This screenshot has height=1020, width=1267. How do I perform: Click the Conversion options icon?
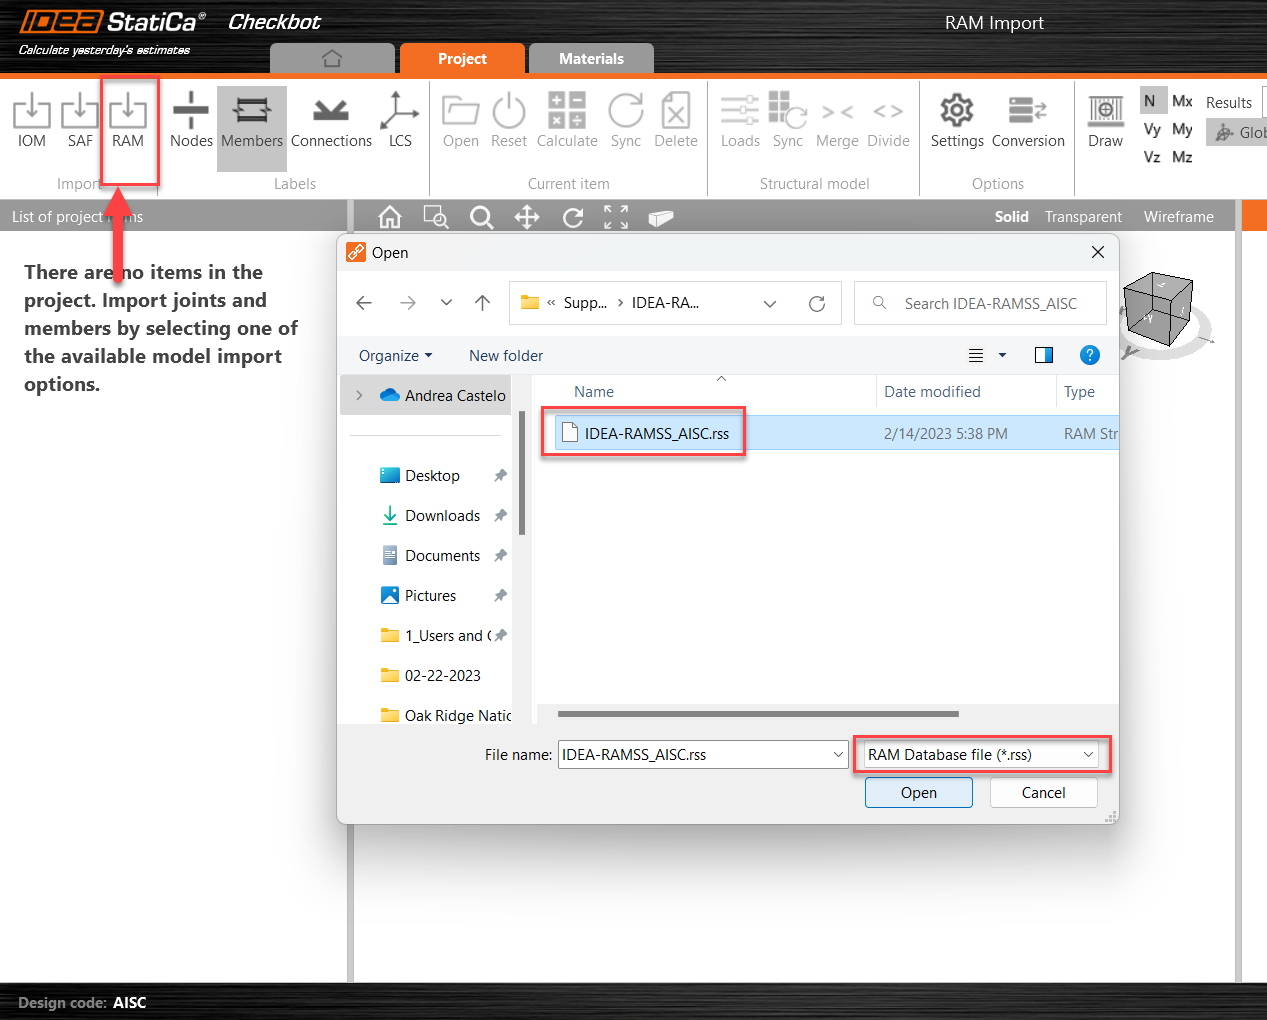click(x=1027, y=112)
